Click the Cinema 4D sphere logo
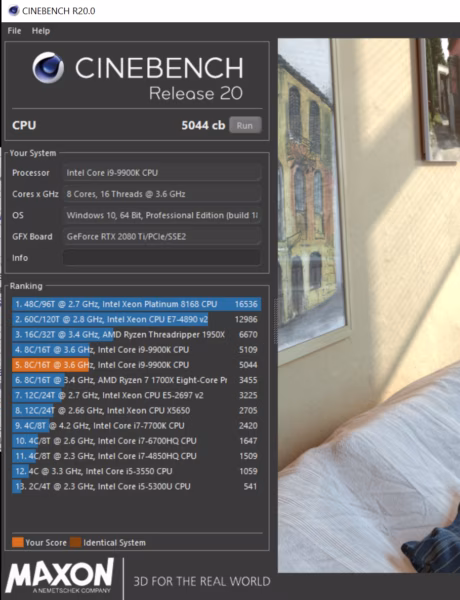The image size is (460, 600). (x=48, y=68)
